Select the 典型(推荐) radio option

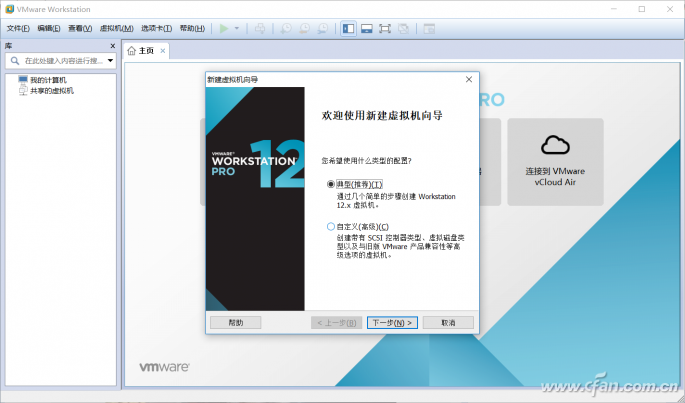(x=331, y=184)
